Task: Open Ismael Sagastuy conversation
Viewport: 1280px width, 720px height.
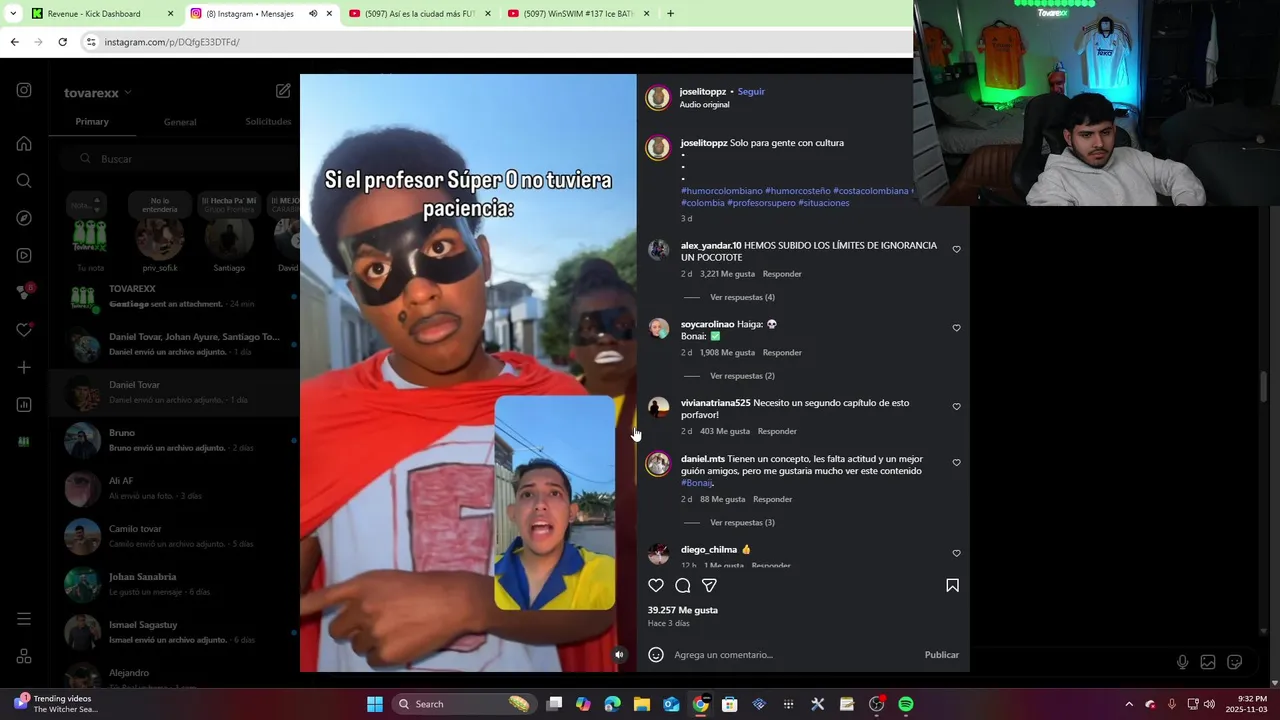Action: (x=174, y=632)
